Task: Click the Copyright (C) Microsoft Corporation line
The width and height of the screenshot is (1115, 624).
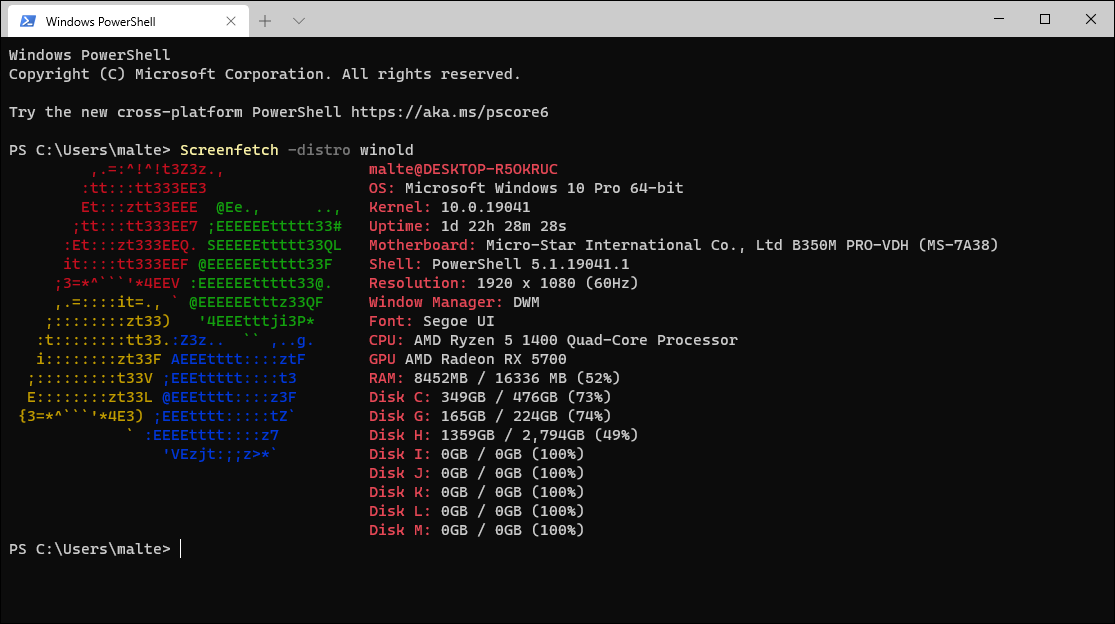Action: point(265,74)
